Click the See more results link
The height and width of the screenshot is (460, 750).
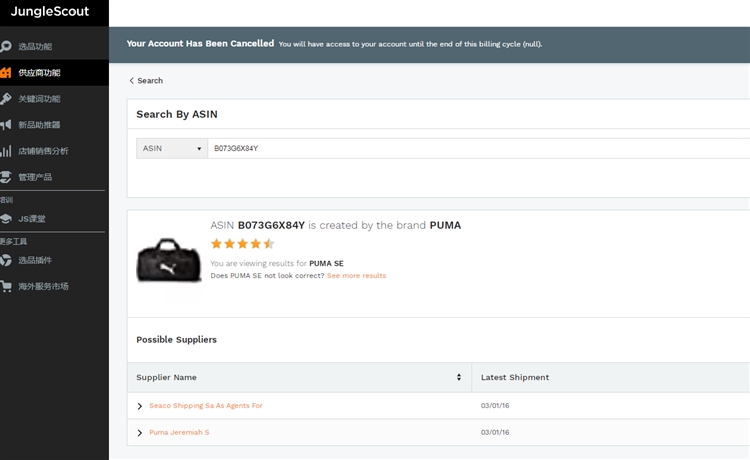pyautogui.click(x=356, y=275)
